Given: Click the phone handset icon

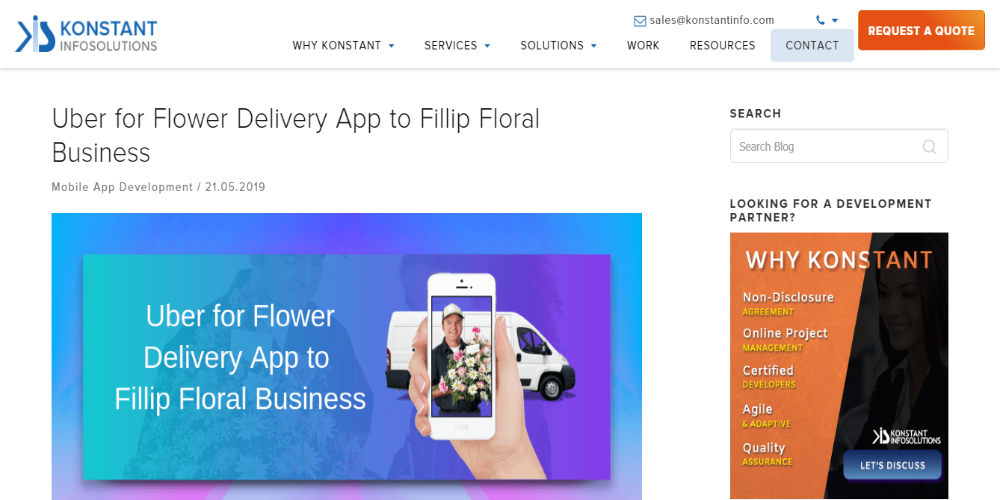Looking at the screenshot, I should pos(820,20).
